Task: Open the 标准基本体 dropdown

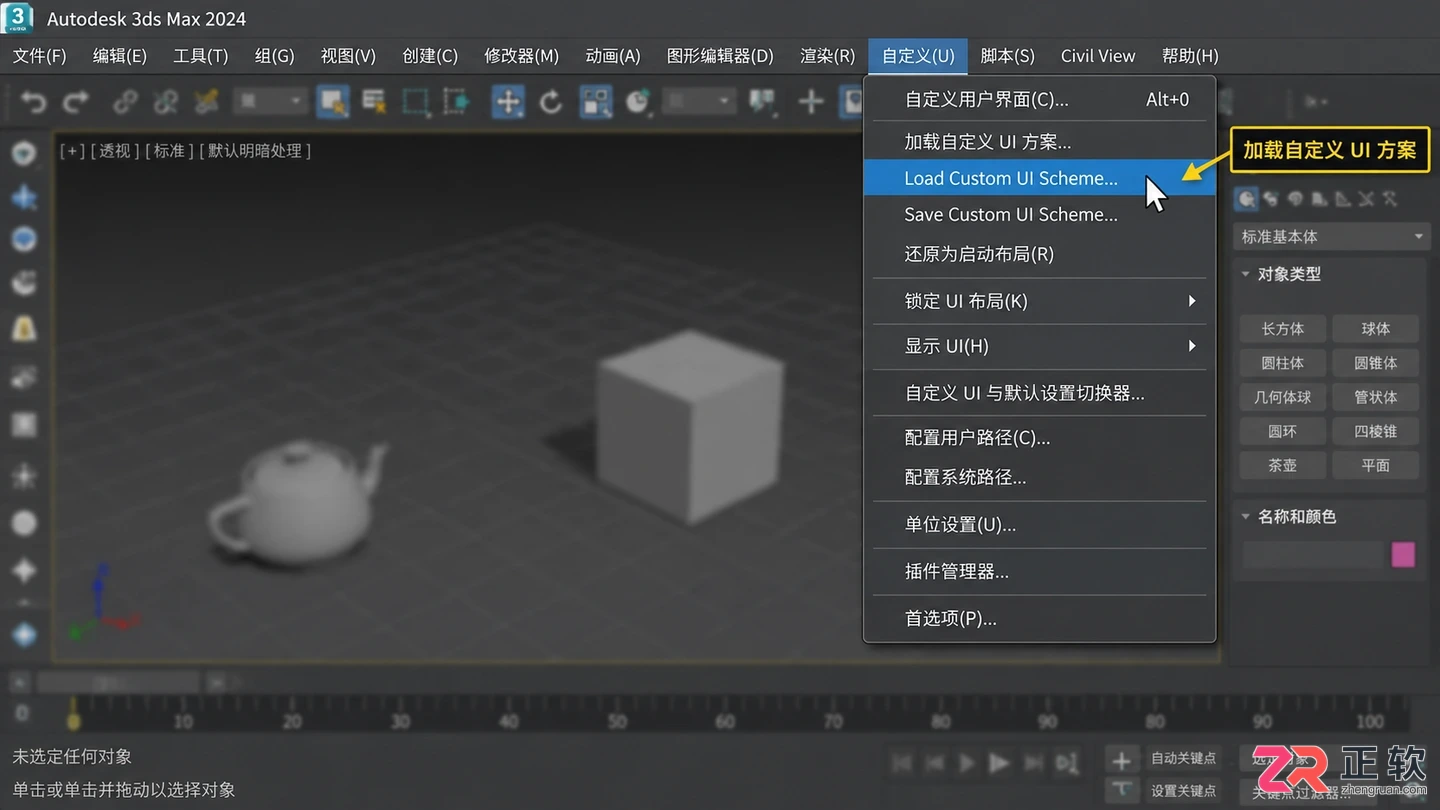Action: pos(1330,237)
